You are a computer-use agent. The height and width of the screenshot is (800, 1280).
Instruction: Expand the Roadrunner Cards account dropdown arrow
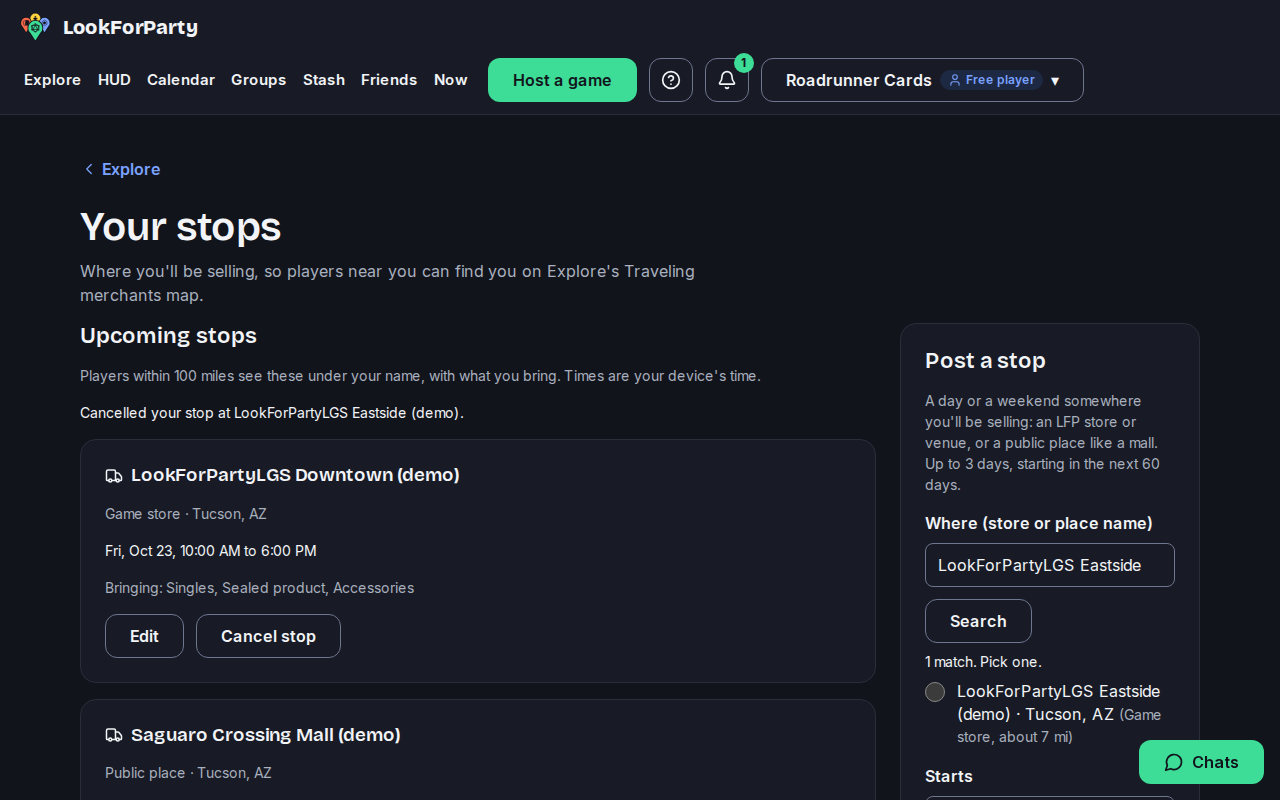[x=1055, y=81]
